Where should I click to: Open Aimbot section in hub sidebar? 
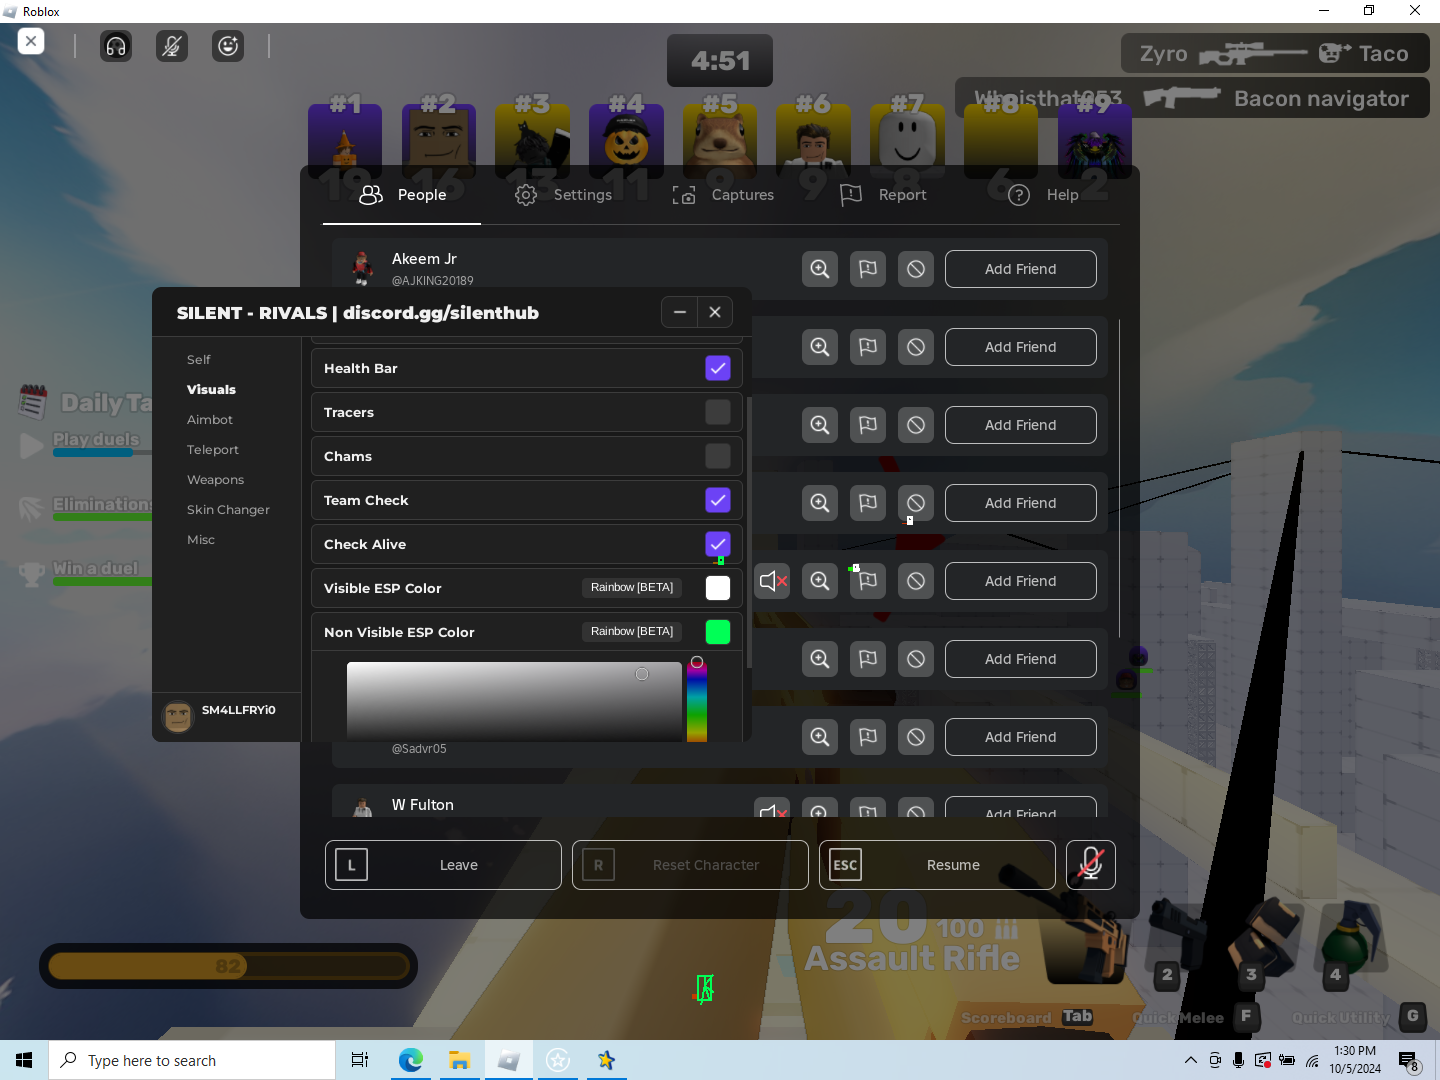(x=209, y=420)
